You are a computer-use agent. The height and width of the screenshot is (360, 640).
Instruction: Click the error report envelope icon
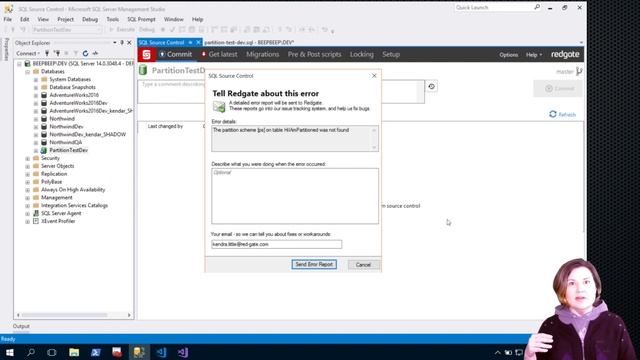(x=219, y=107)
